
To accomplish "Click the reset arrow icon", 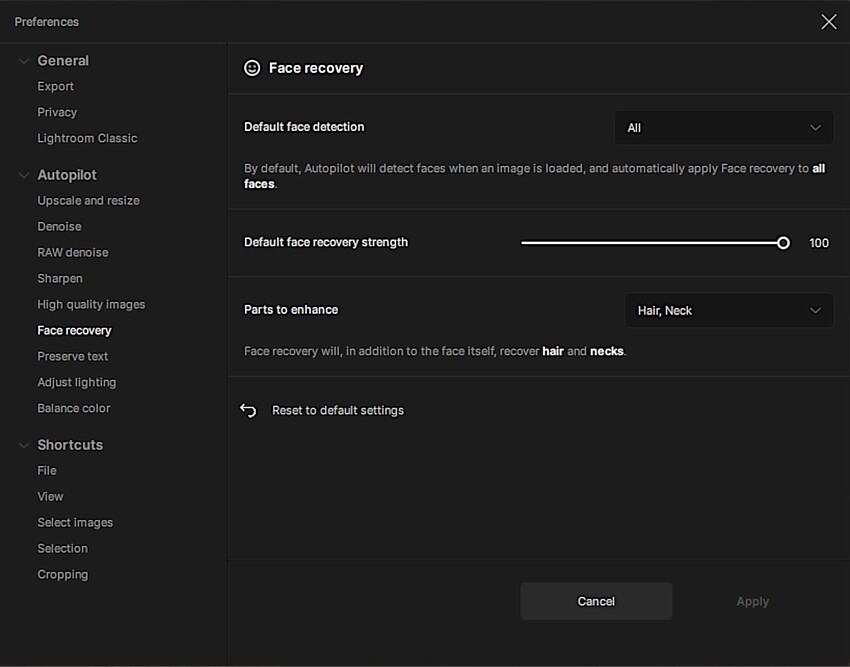I will coord(249,410).
